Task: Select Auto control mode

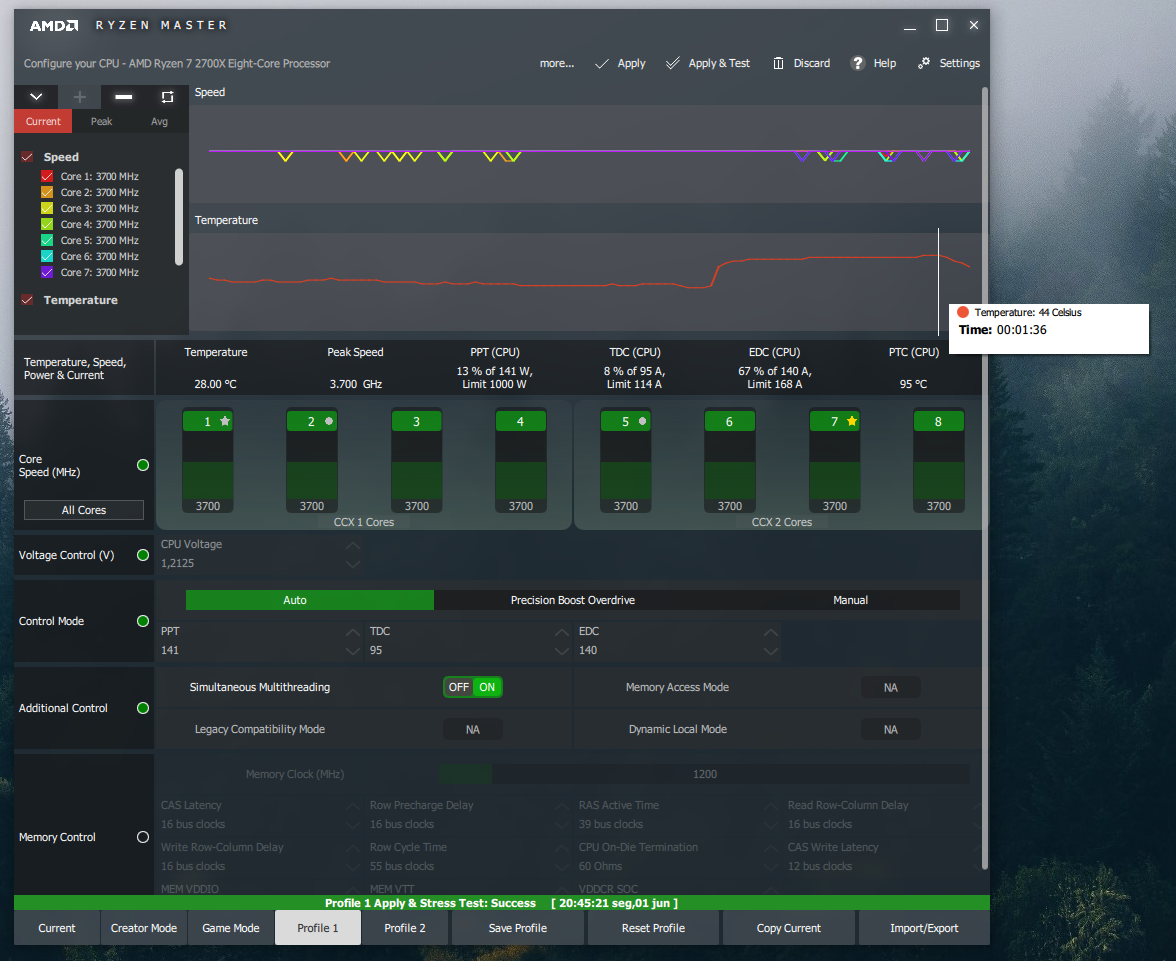Action: coord(310,600)
